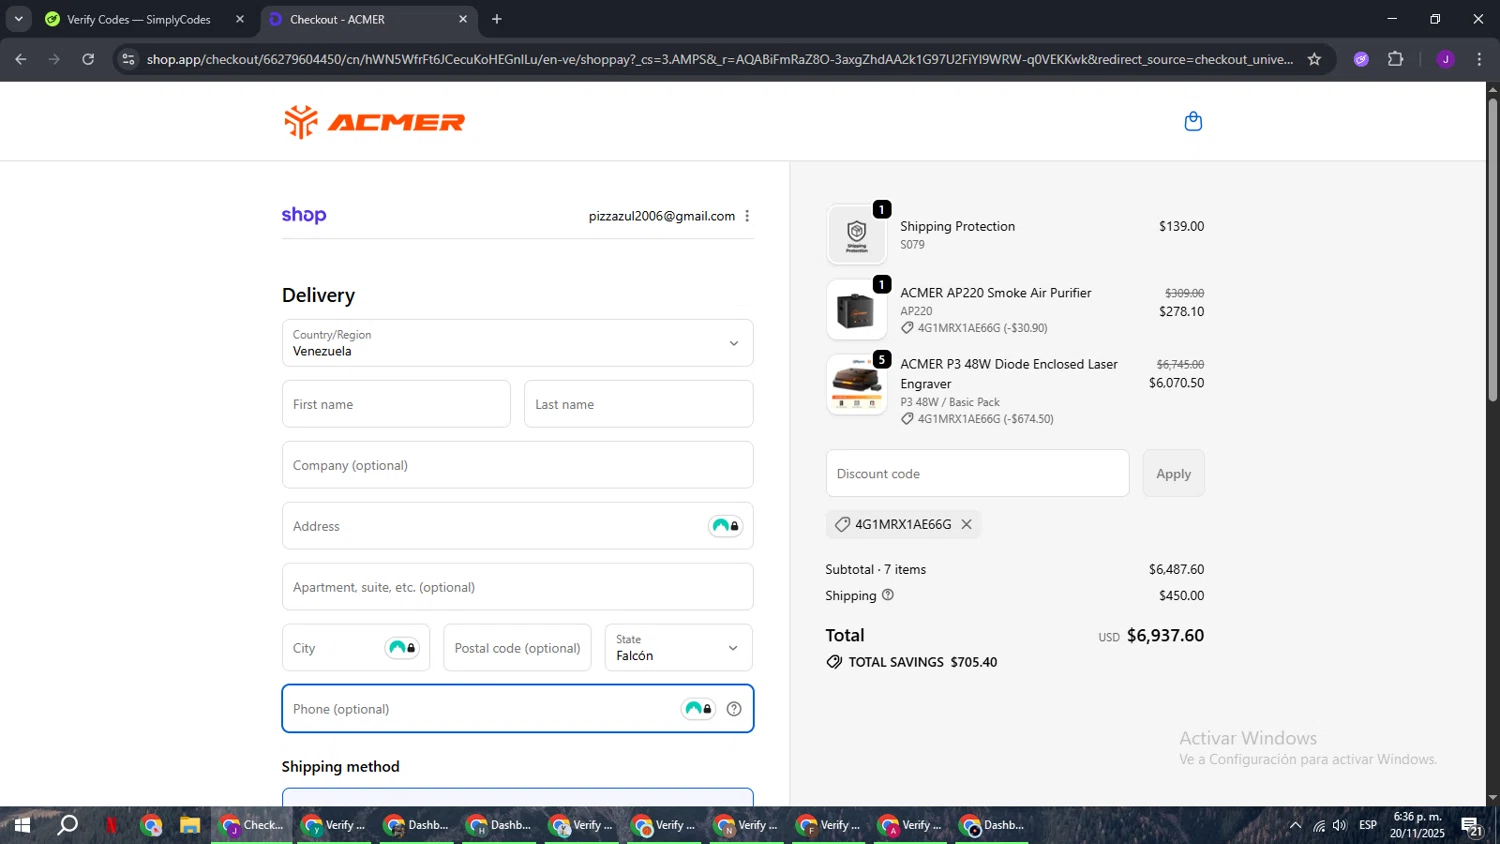The width and height of the screenshot is (1500, 844).
Task: Click the Shipping method heading
Action: click(340, 766)
